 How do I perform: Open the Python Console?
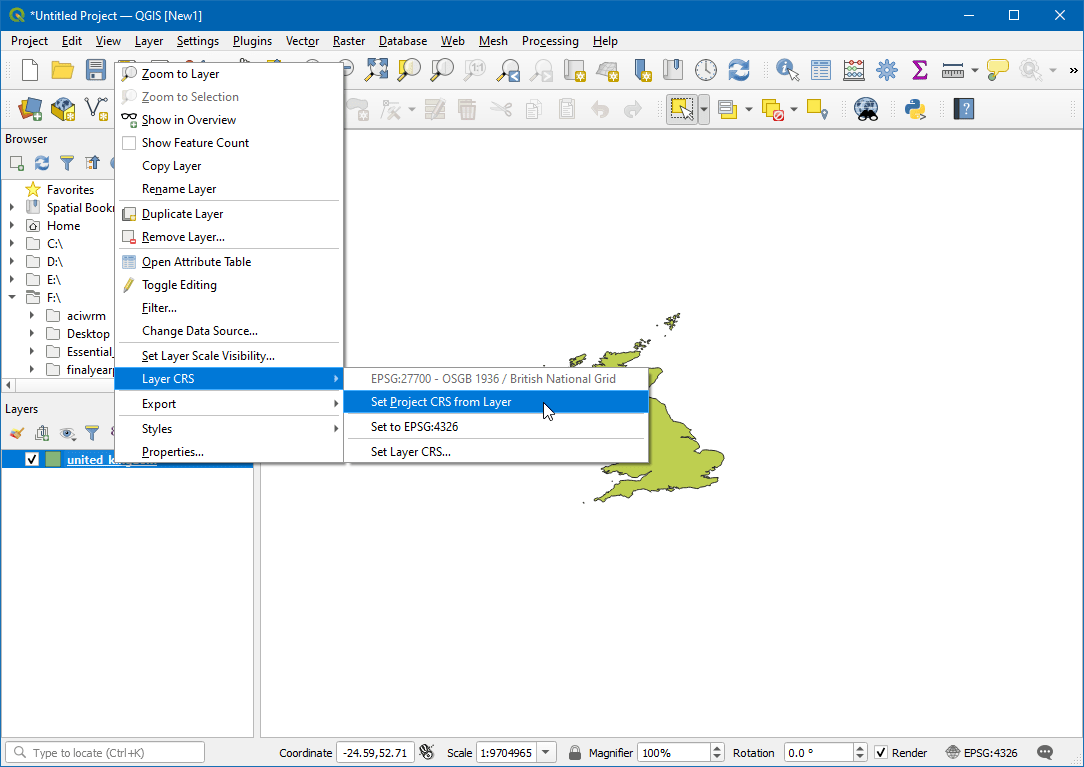(916, 108)
